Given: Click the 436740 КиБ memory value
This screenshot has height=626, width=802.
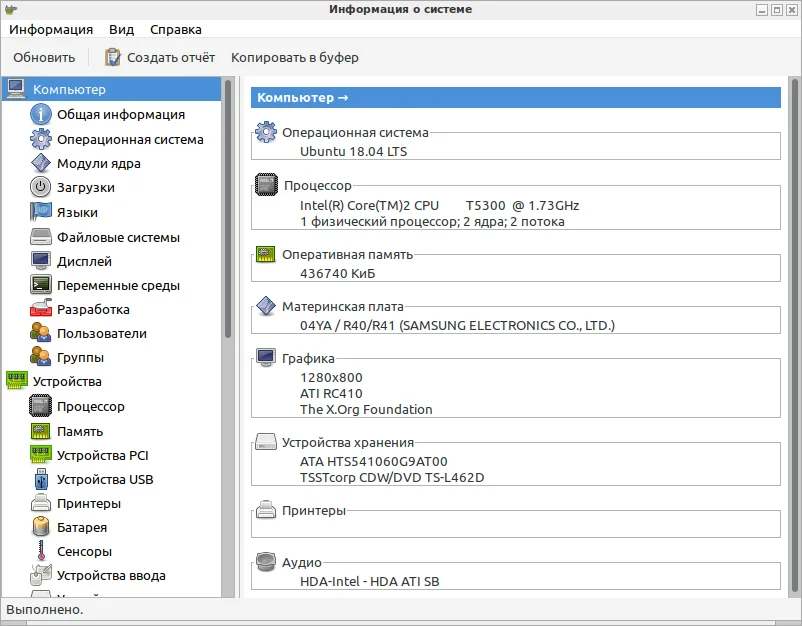Looking at the screenshot, I should 338,274.
